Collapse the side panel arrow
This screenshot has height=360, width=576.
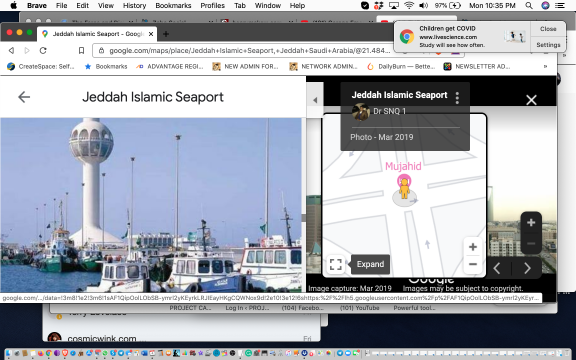(315, 100)
